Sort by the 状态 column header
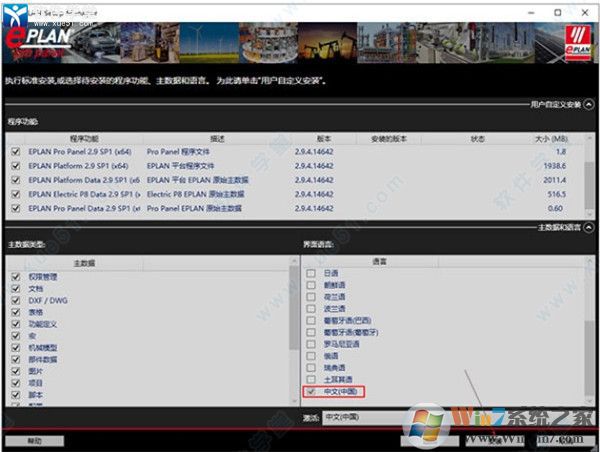The width and height of the screenshot is (600, 452). (x=478, y=139)
